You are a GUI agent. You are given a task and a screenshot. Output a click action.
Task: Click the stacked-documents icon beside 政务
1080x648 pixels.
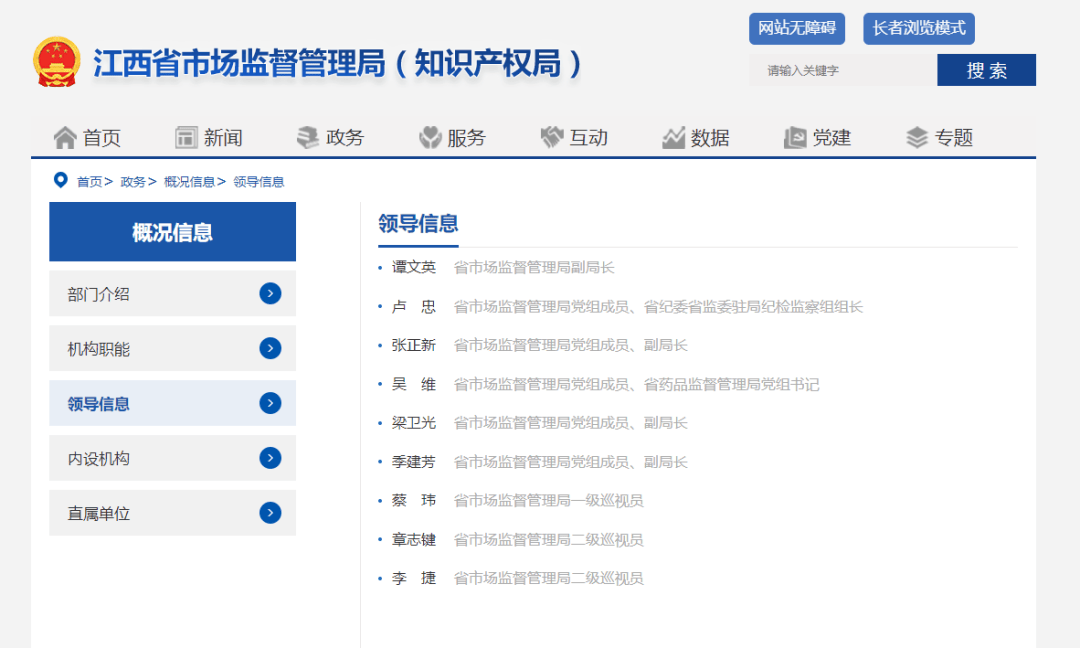coord(308,138)
